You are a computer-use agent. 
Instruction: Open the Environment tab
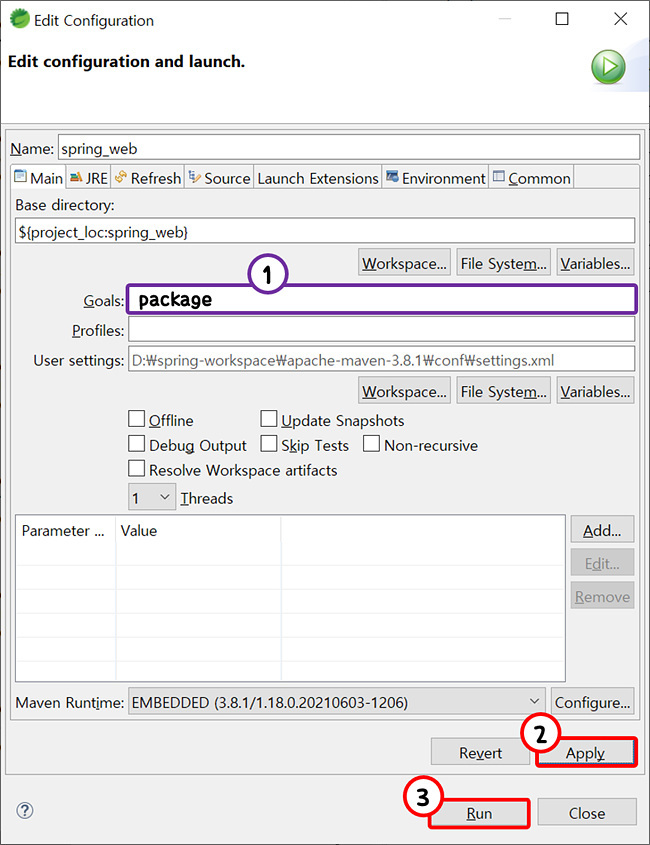(435, 178)
